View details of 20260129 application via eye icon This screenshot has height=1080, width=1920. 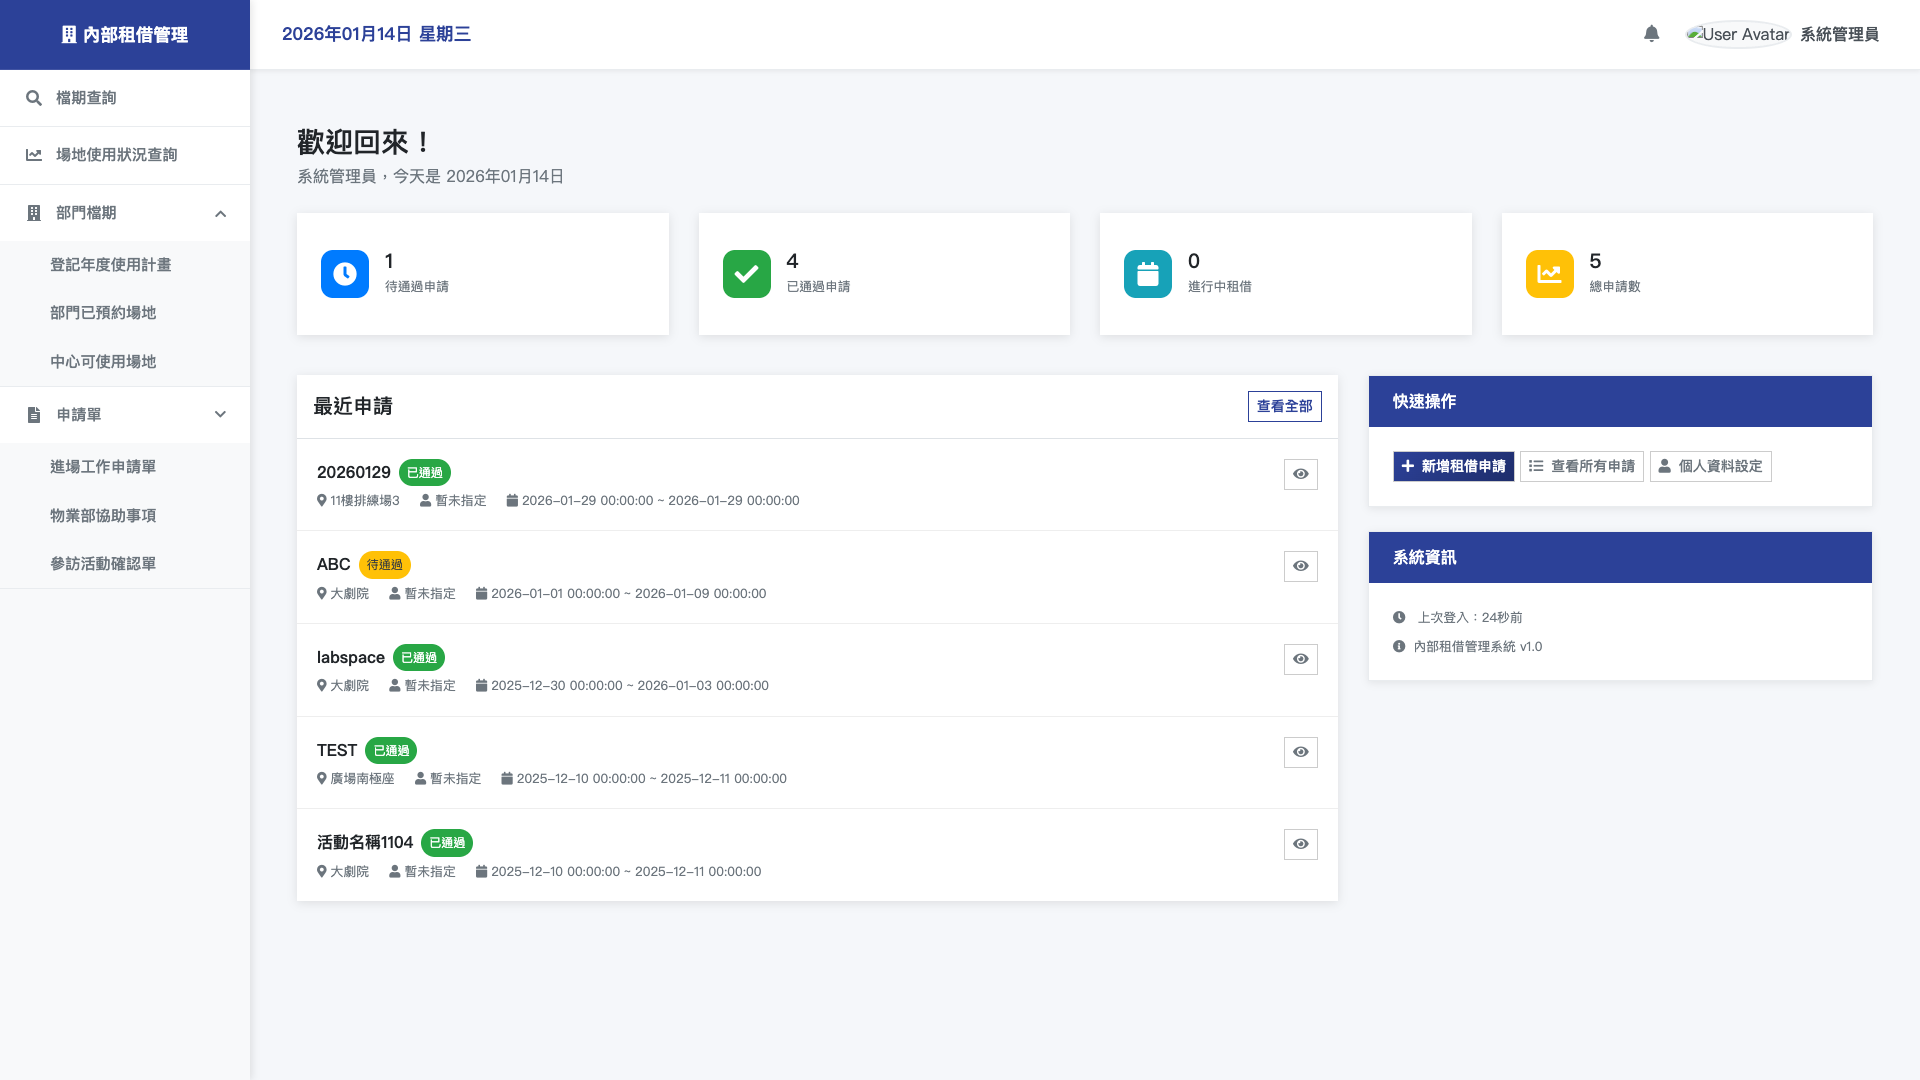click(1300, 474)
